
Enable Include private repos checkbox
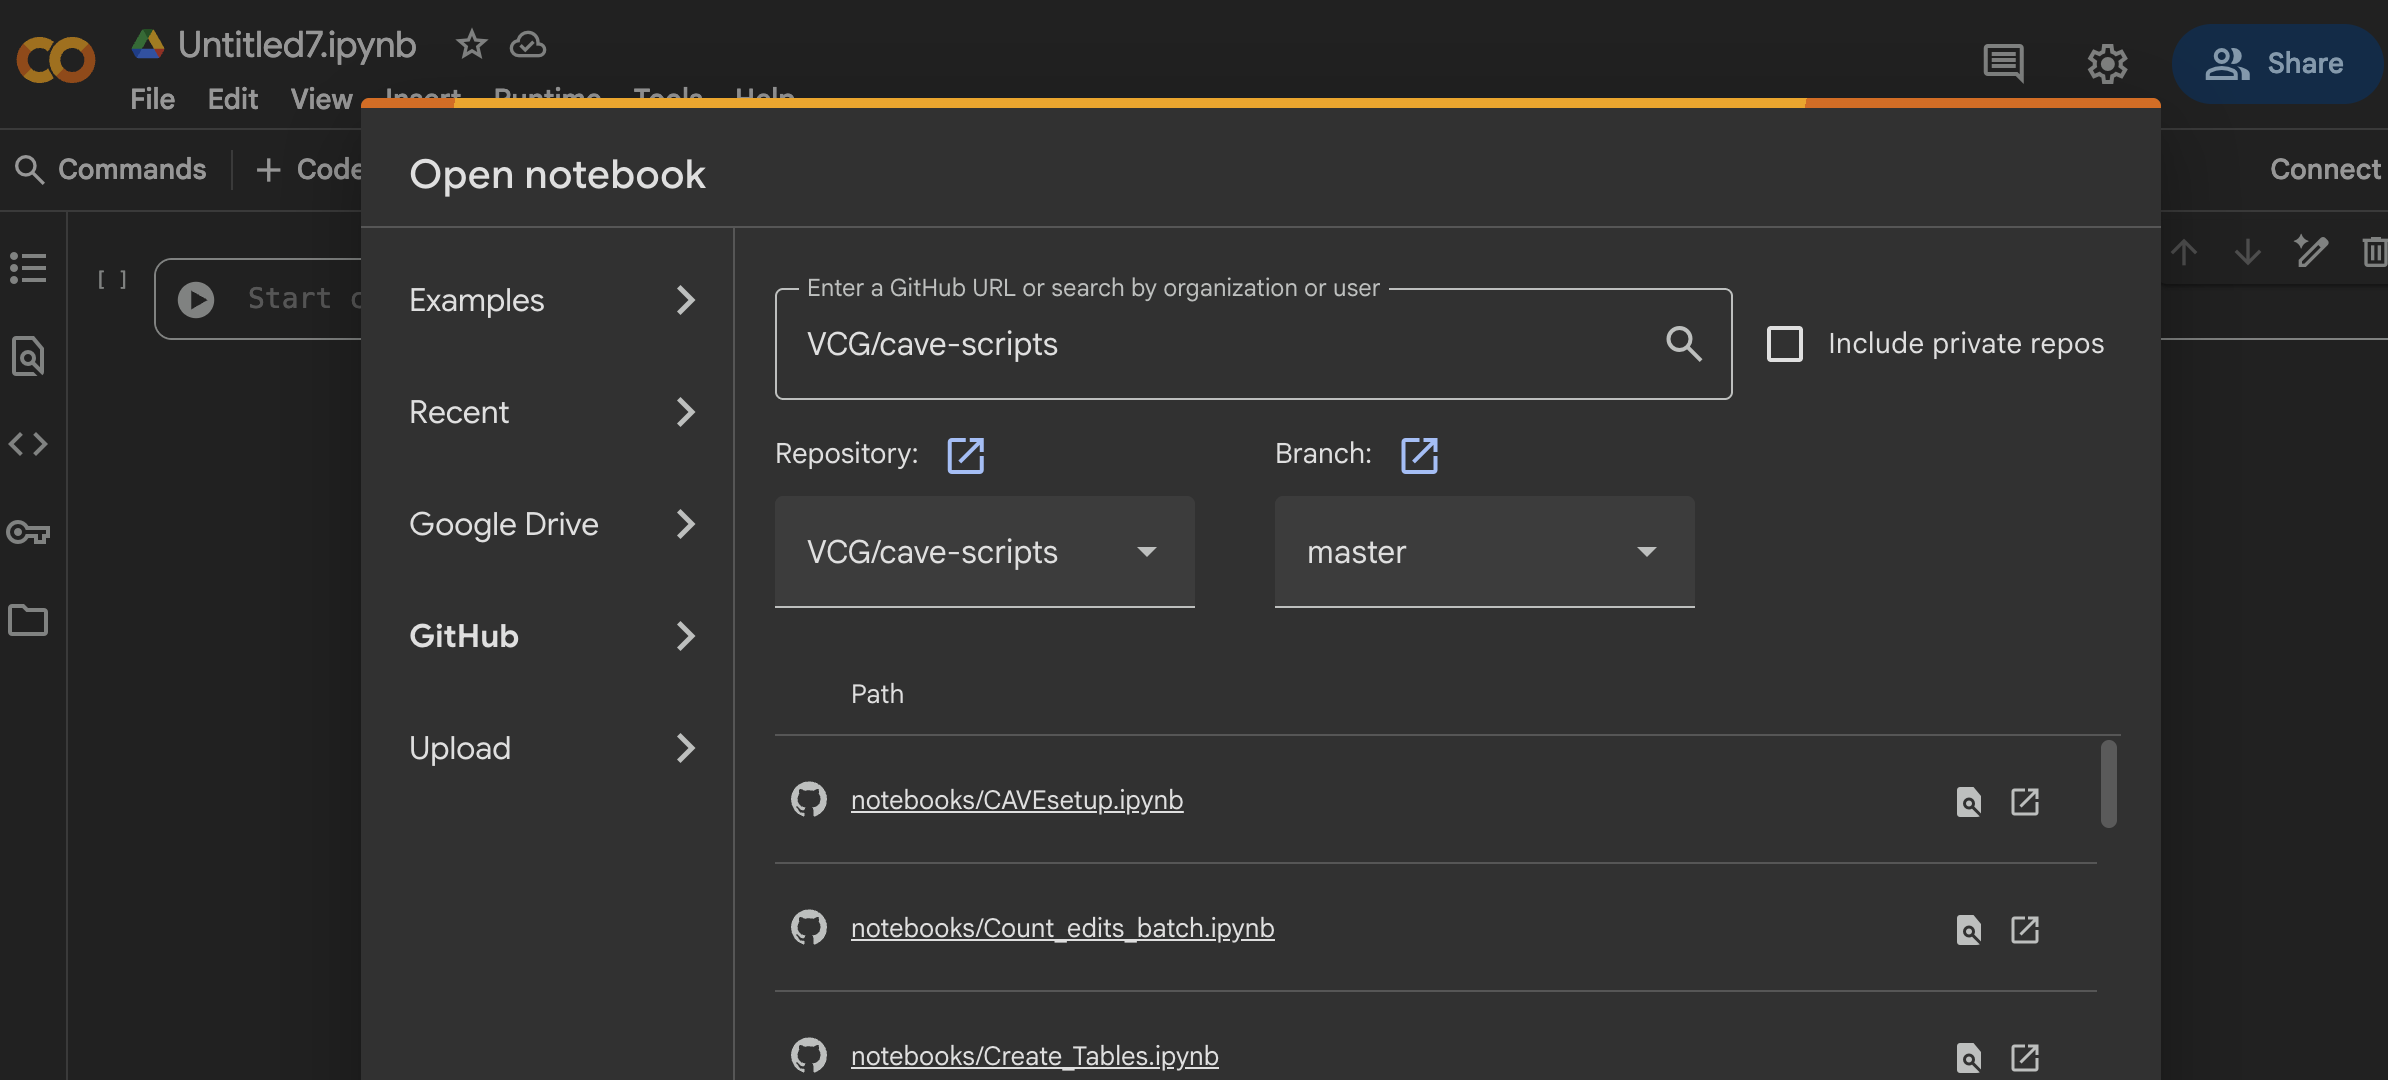[x=1785, y=344]
